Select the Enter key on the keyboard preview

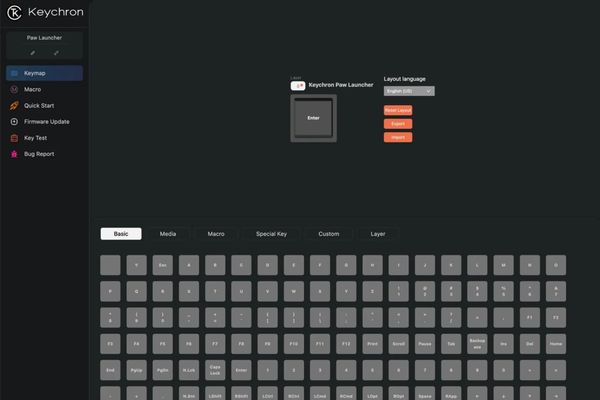[314, 118]
